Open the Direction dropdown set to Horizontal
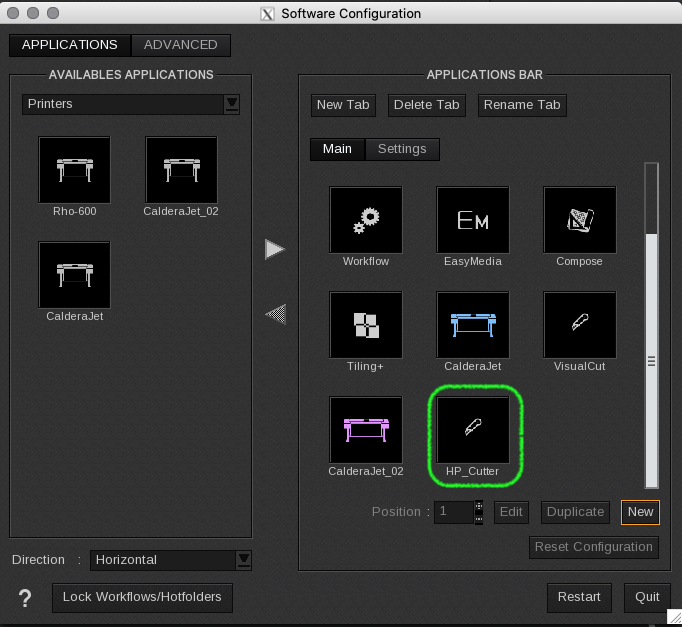Viewport: 682px width, 627px height. pos(170,560)
